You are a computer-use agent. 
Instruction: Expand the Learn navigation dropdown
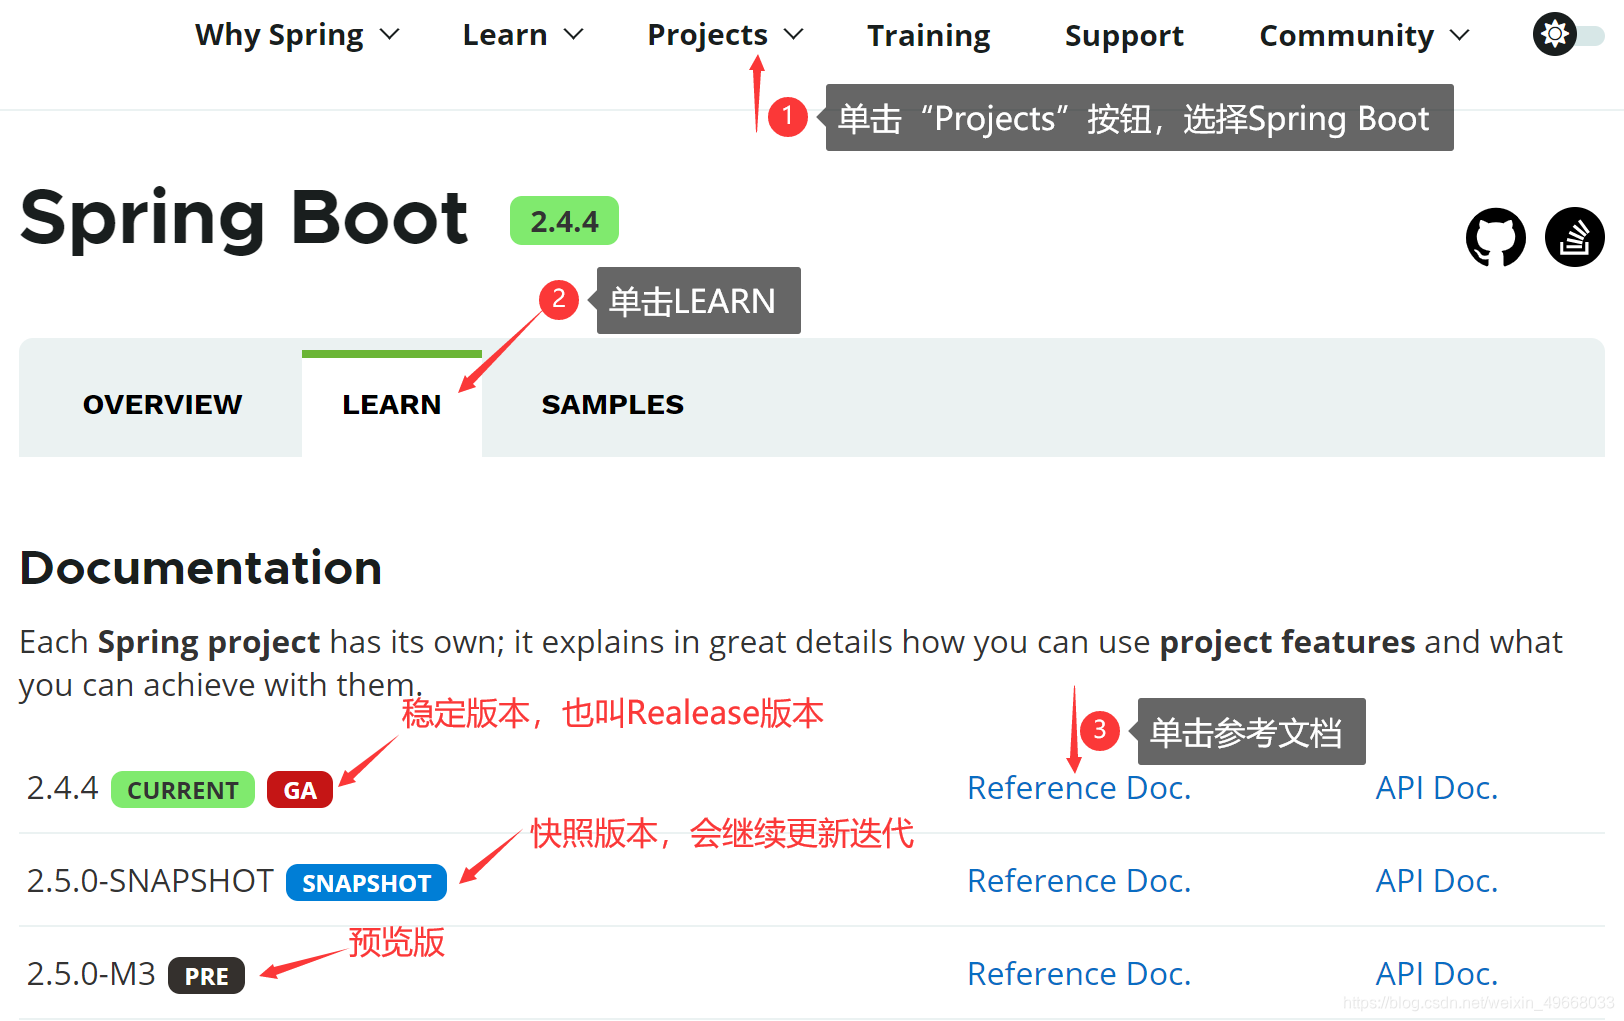pyautogui.click(x=523, y=35)
